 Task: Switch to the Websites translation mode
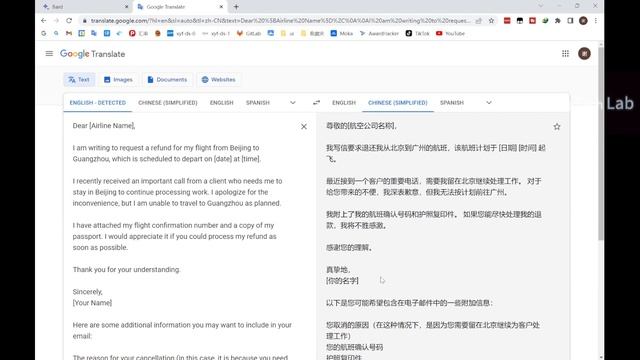click(x=219, y=80)
